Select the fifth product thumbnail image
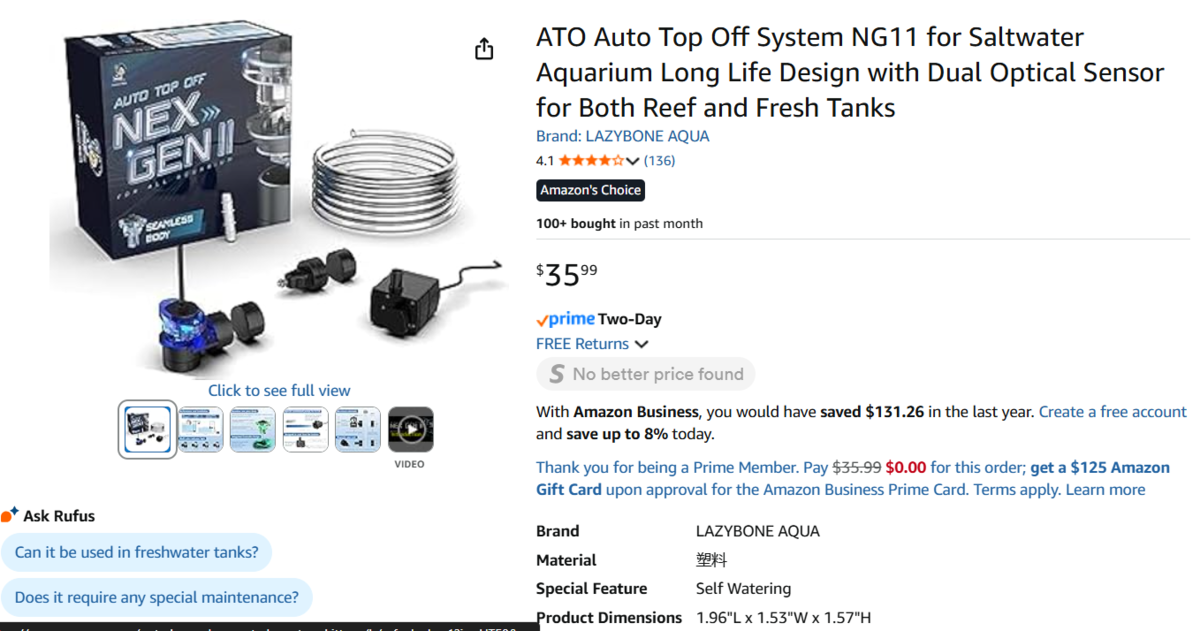 (358, 429)
